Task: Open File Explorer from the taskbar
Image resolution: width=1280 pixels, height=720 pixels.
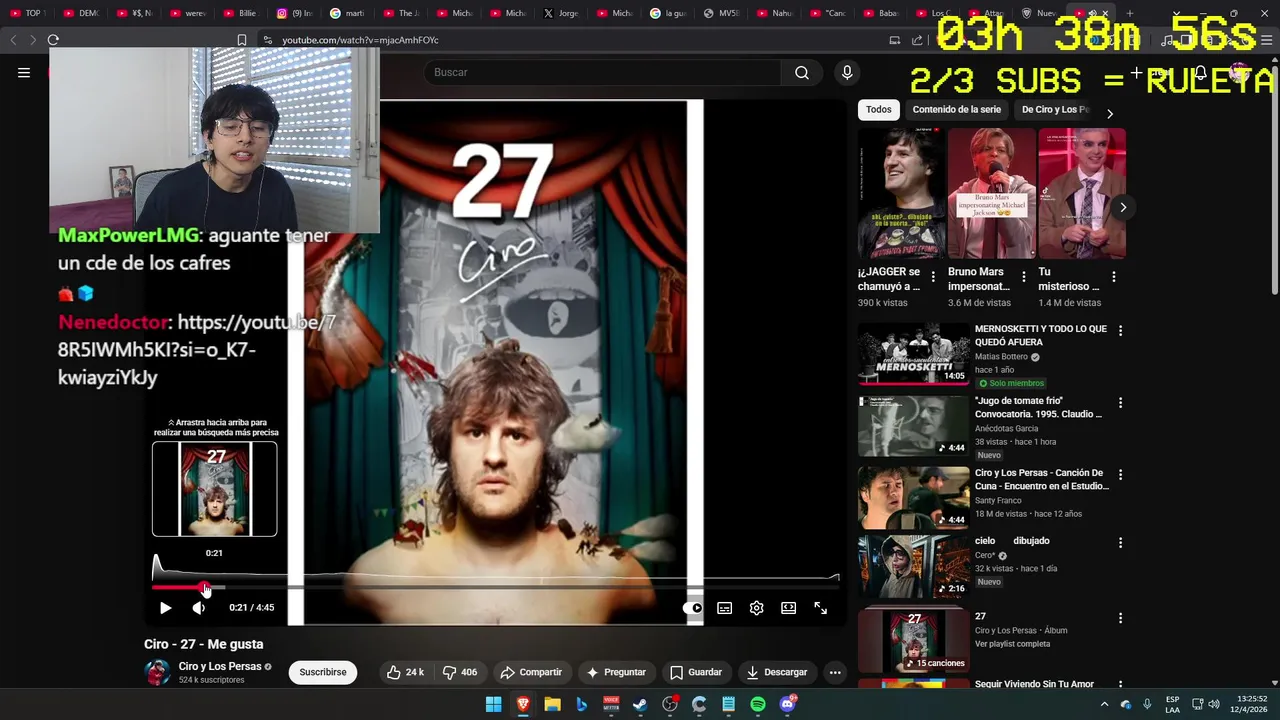Action: click(552, 704)
